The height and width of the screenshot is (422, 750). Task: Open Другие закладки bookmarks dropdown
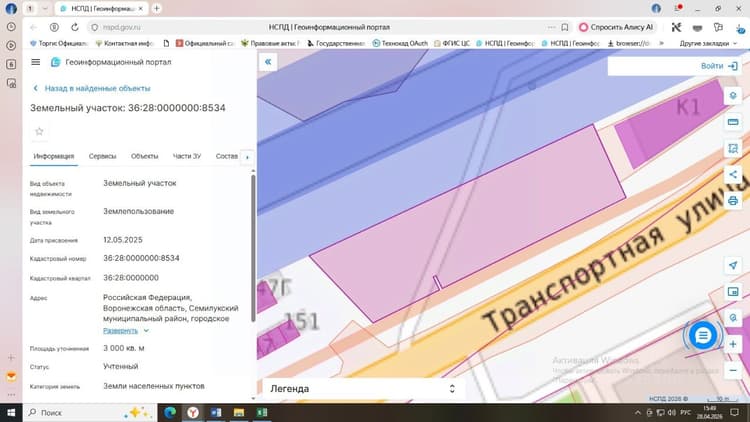click(708, 43)
